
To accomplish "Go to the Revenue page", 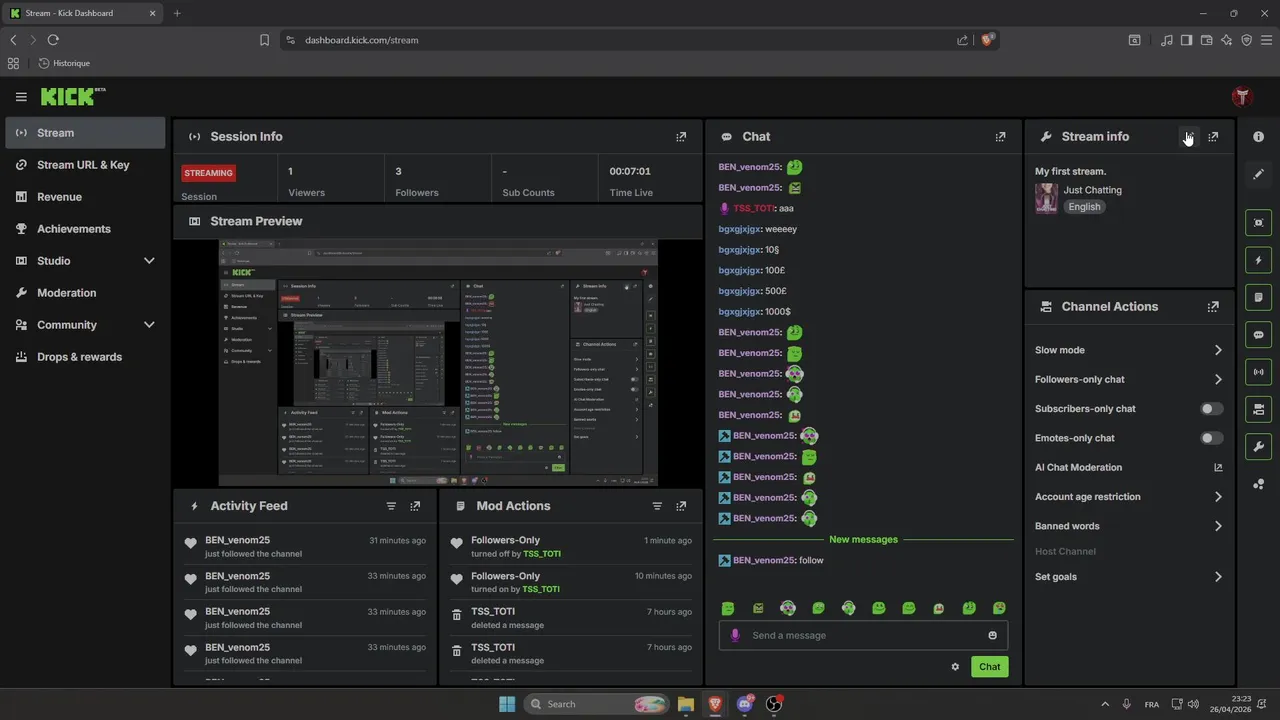I will pyautogui.click(x=85, y=197).
